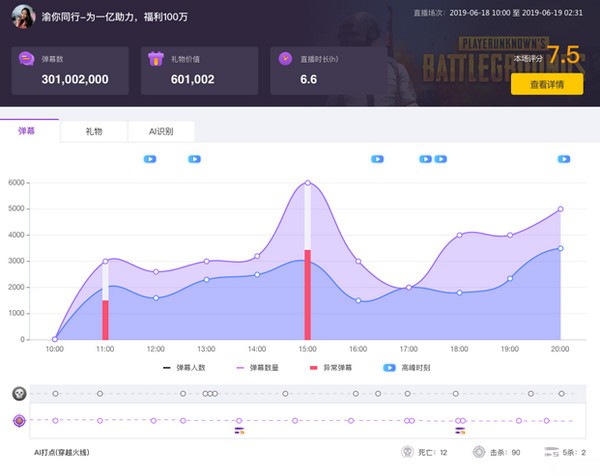Click the 5杀 stat icon
The height and width of the screenshot is (476, 600).
(x=551, y=452)
